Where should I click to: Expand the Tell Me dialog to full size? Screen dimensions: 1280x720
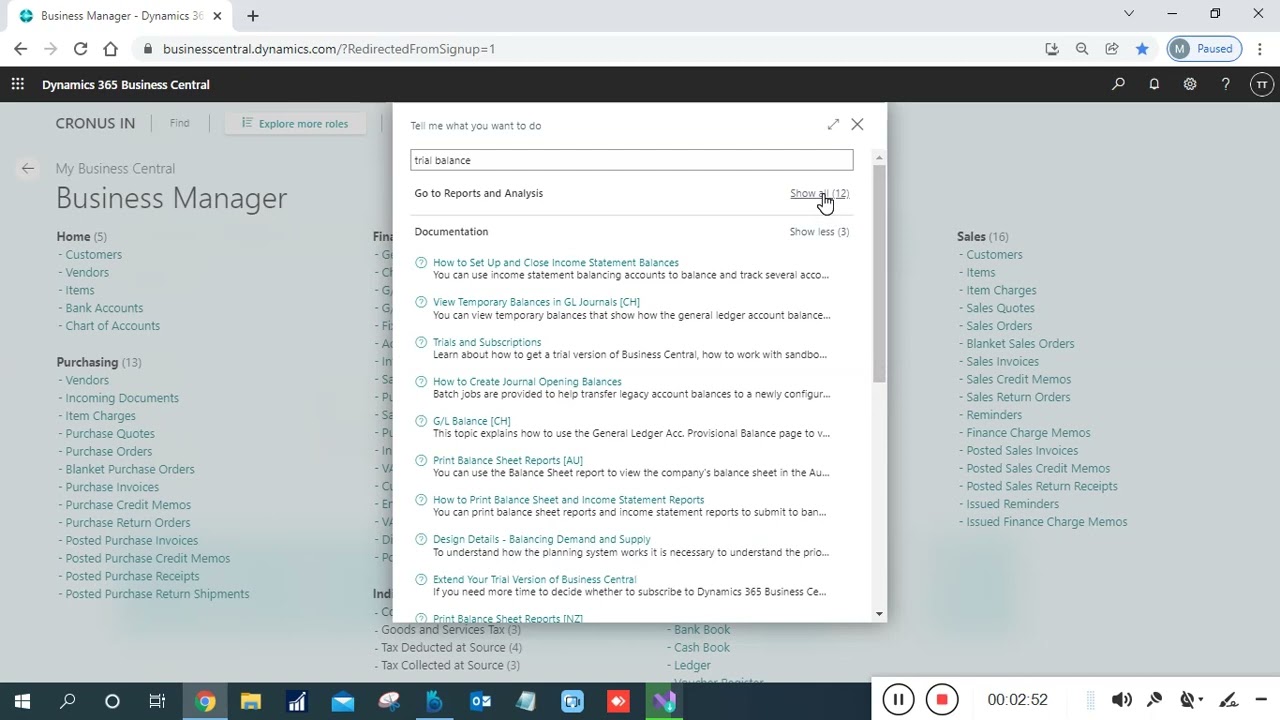833,124
